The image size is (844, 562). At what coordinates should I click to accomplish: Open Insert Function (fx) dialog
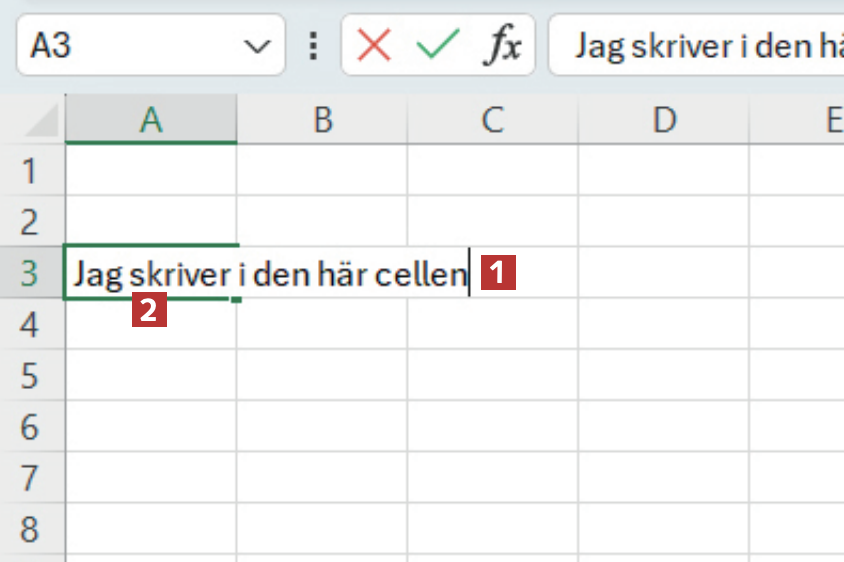(x=502, y=46)
